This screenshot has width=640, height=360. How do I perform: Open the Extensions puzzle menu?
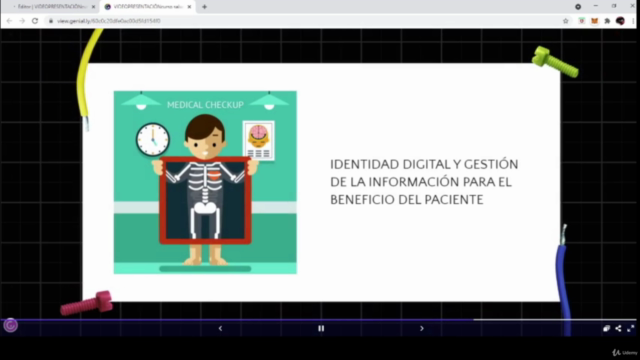click(x=607, y=21)
